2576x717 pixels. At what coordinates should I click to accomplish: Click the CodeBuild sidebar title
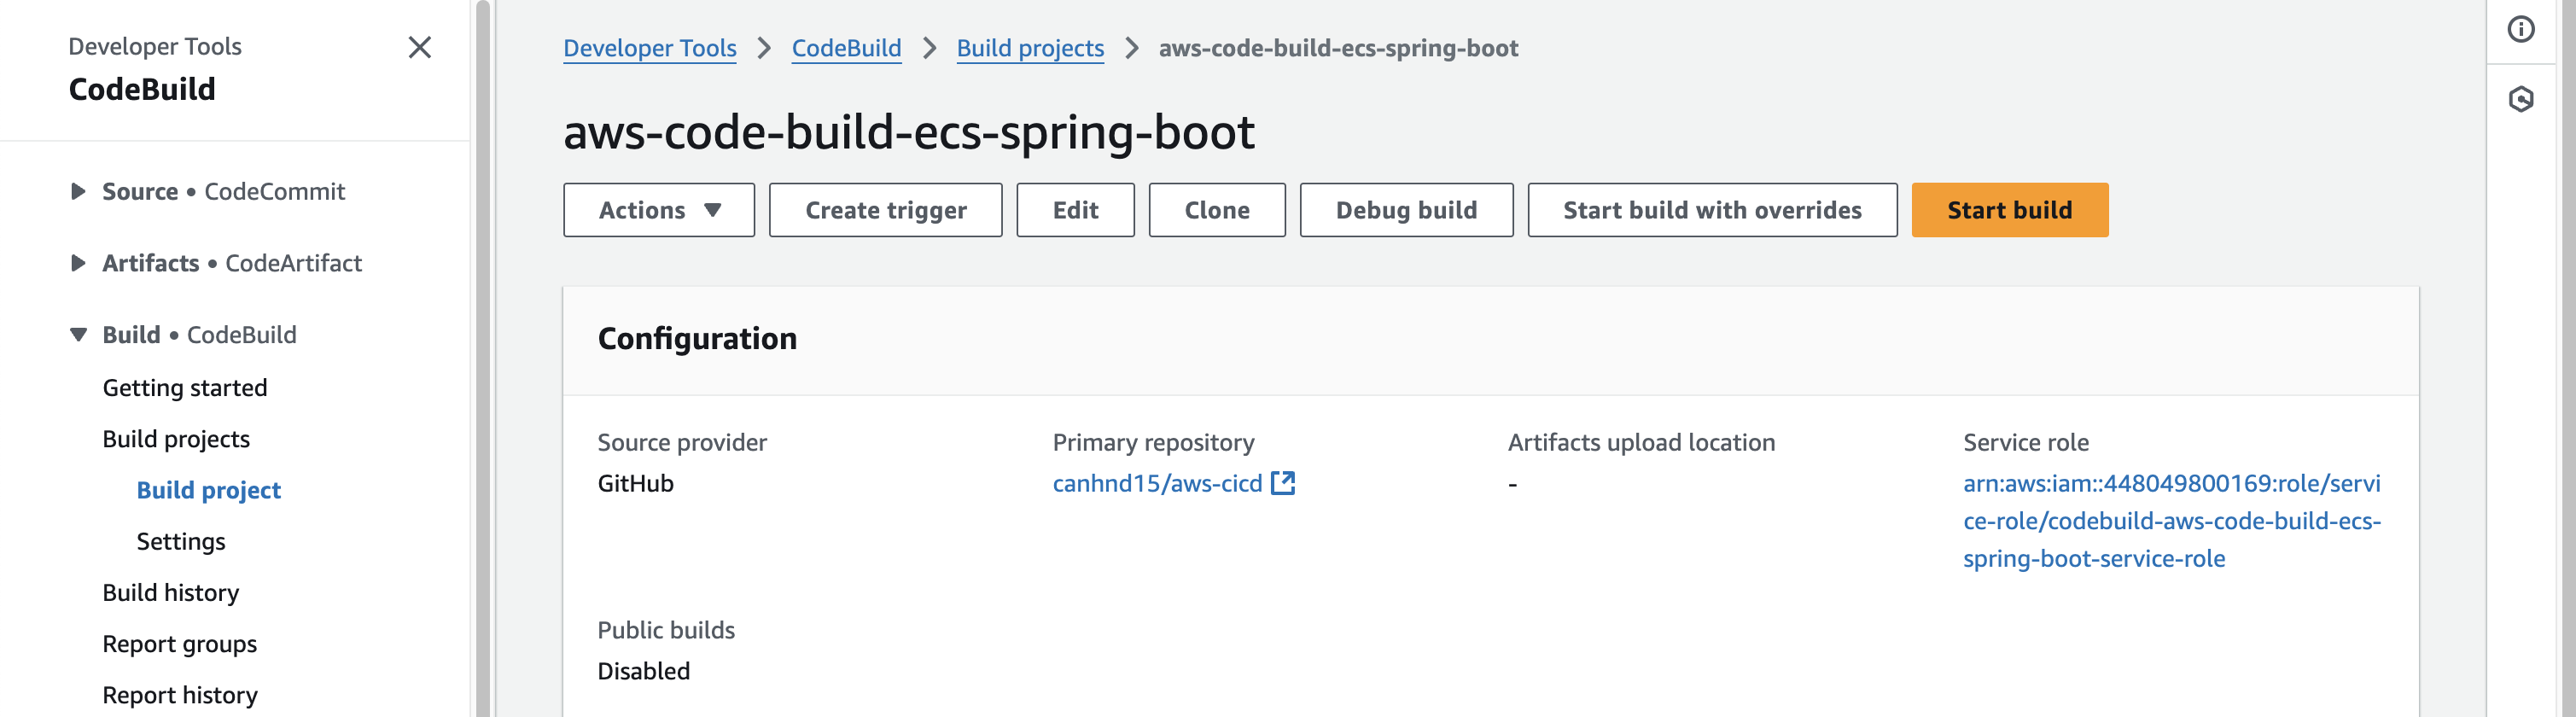[x=142, y=89]
